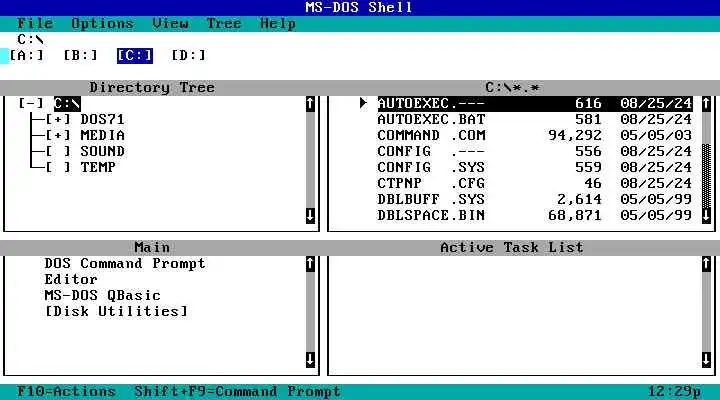Expand the MEDIA folder
Screen dimensions: 720x400
(x=58, y=135)
